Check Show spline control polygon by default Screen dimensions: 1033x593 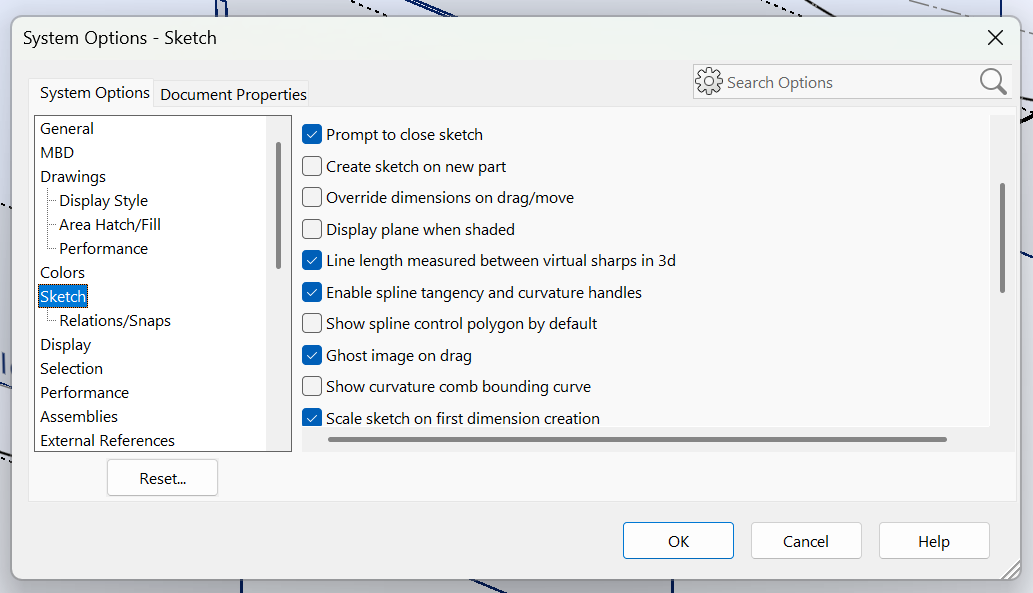312,324
